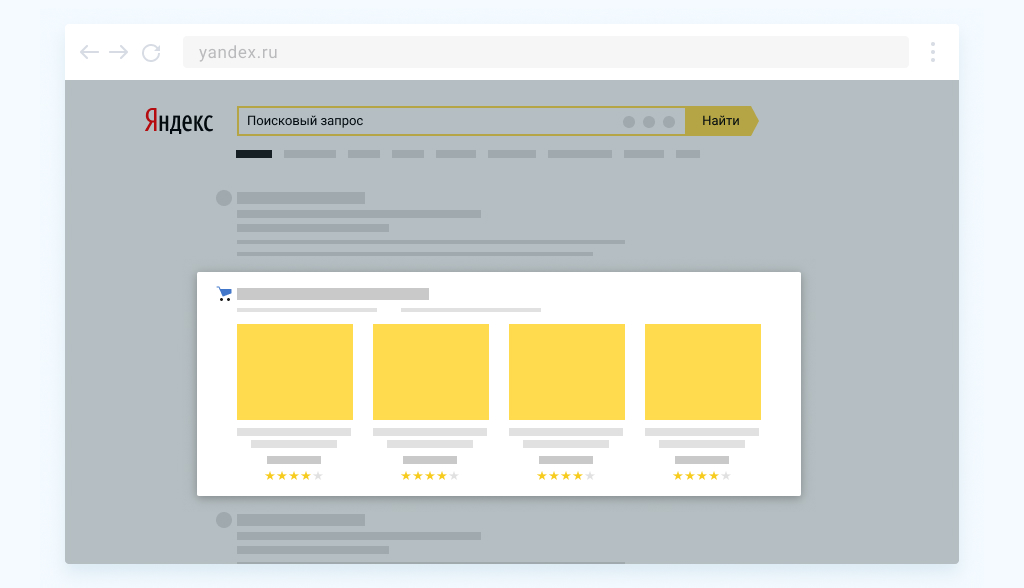Click the Поисковый запрос search field
The image size is (1024, 588).
pyautogui.click(x=461, y=121)
